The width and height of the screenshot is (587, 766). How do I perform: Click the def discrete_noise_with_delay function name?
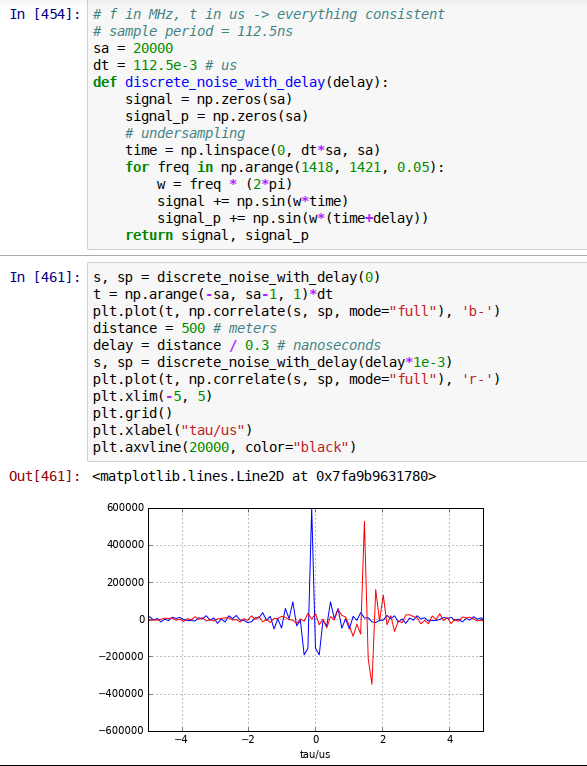[225, 82]
